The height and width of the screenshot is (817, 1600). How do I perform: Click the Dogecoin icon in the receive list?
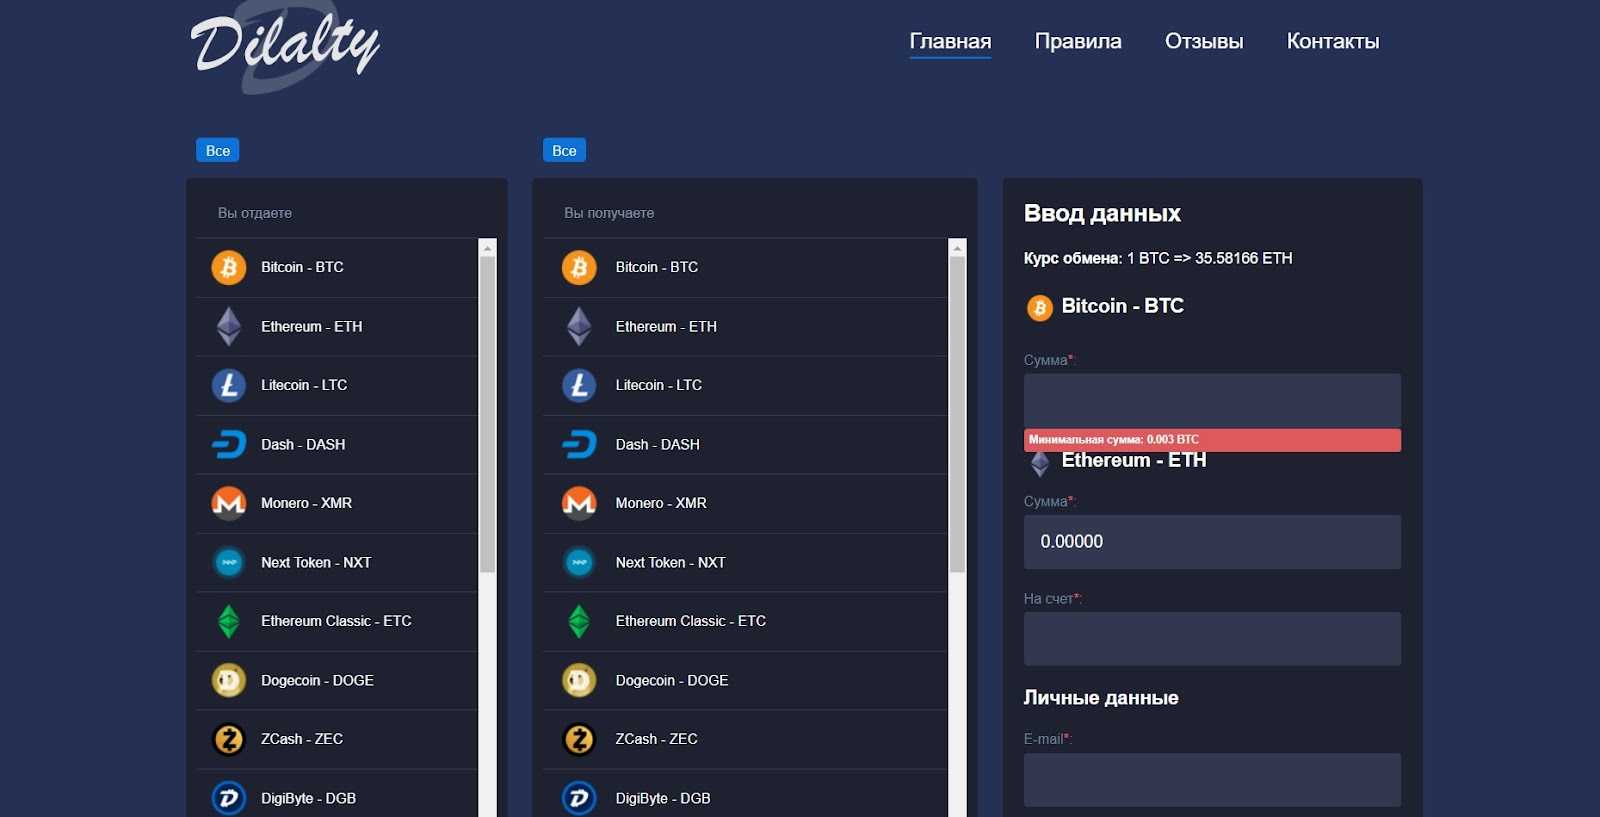point(579,680)
